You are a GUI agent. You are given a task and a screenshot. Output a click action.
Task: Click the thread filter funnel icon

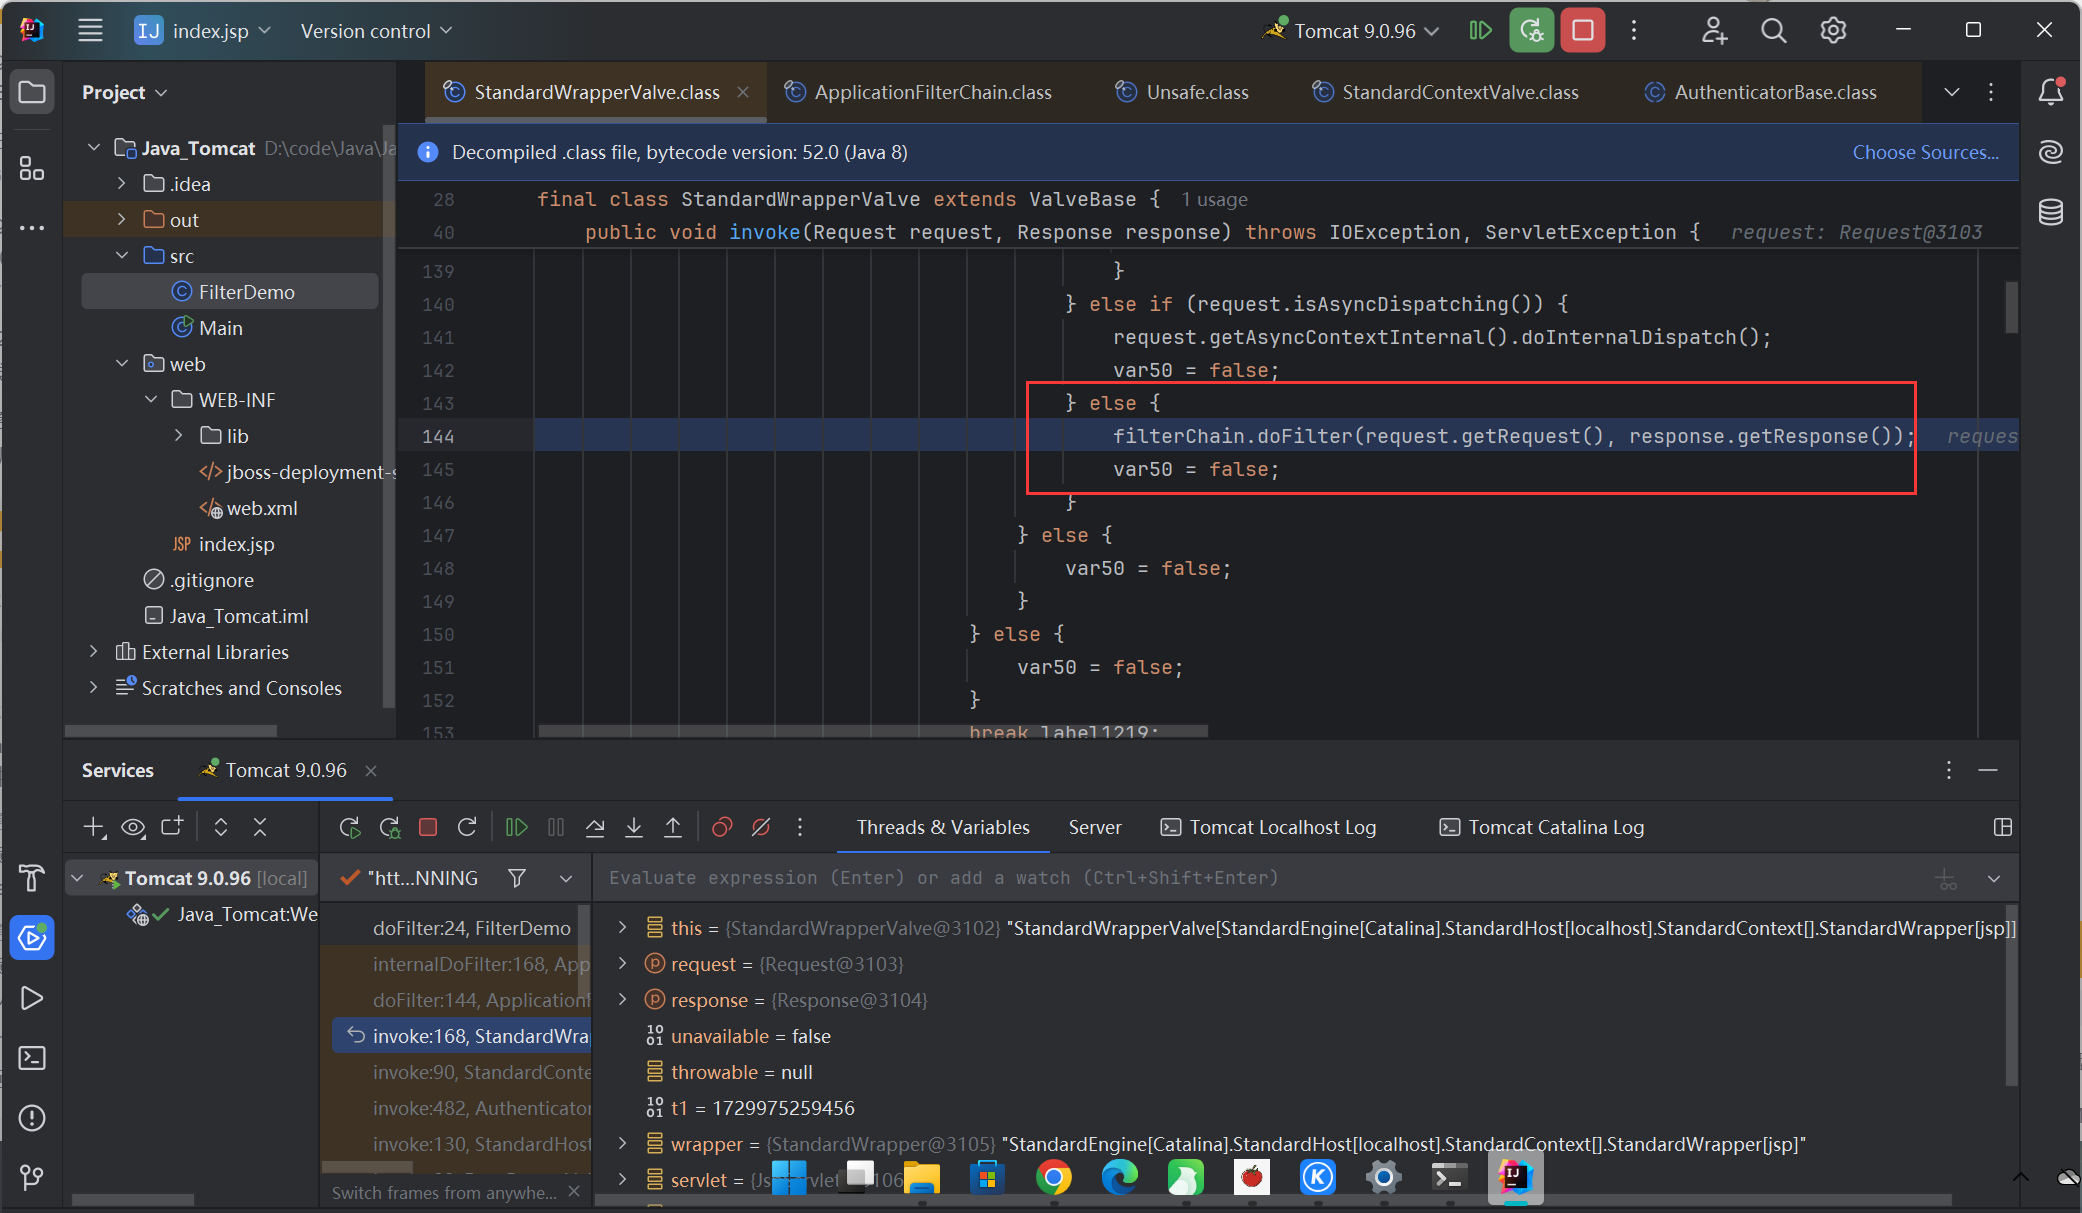(x=517, y=878)
